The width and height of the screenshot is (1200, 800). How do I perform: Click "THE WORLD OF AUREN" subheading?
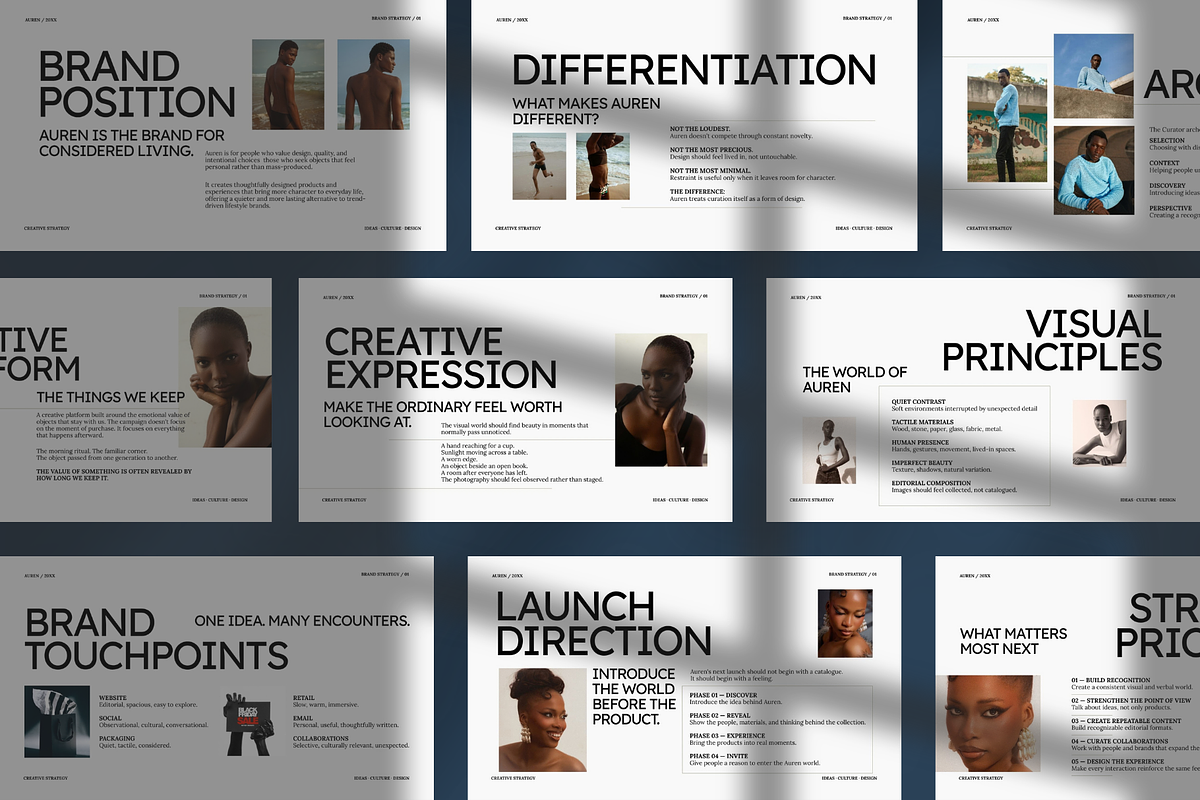tap(855, 379)
